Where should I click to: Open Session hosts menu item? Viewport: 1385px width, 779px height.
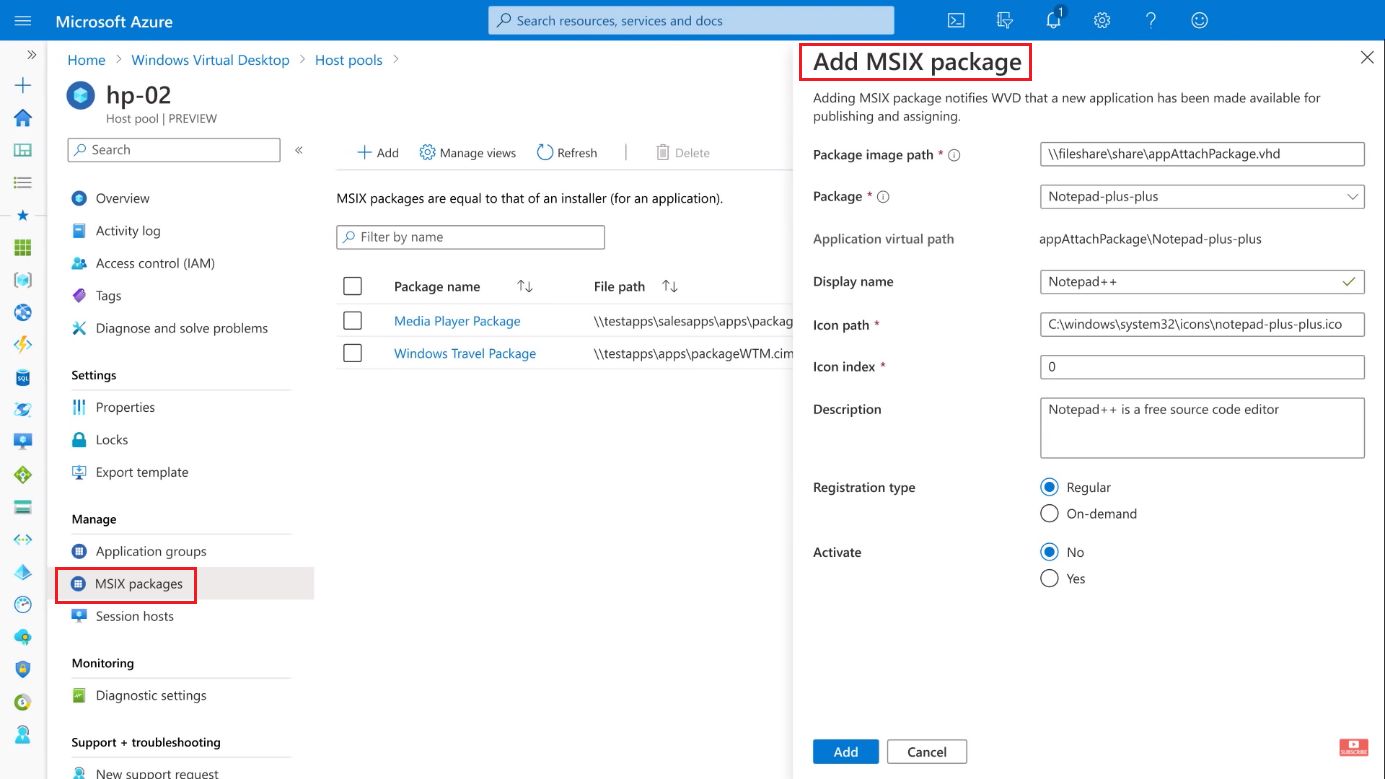pos(134,616)
